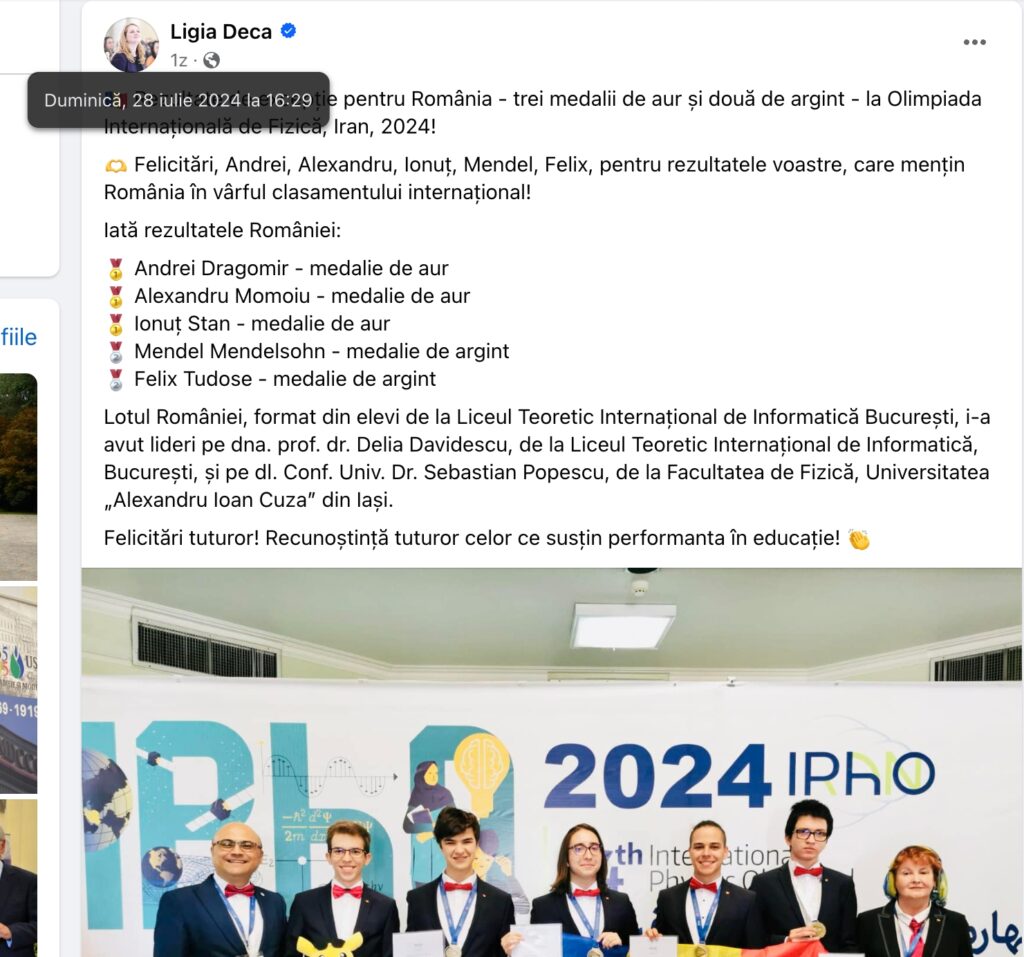
Task: Open the IPhO 2024 team photo
Action: pos(552,762)
